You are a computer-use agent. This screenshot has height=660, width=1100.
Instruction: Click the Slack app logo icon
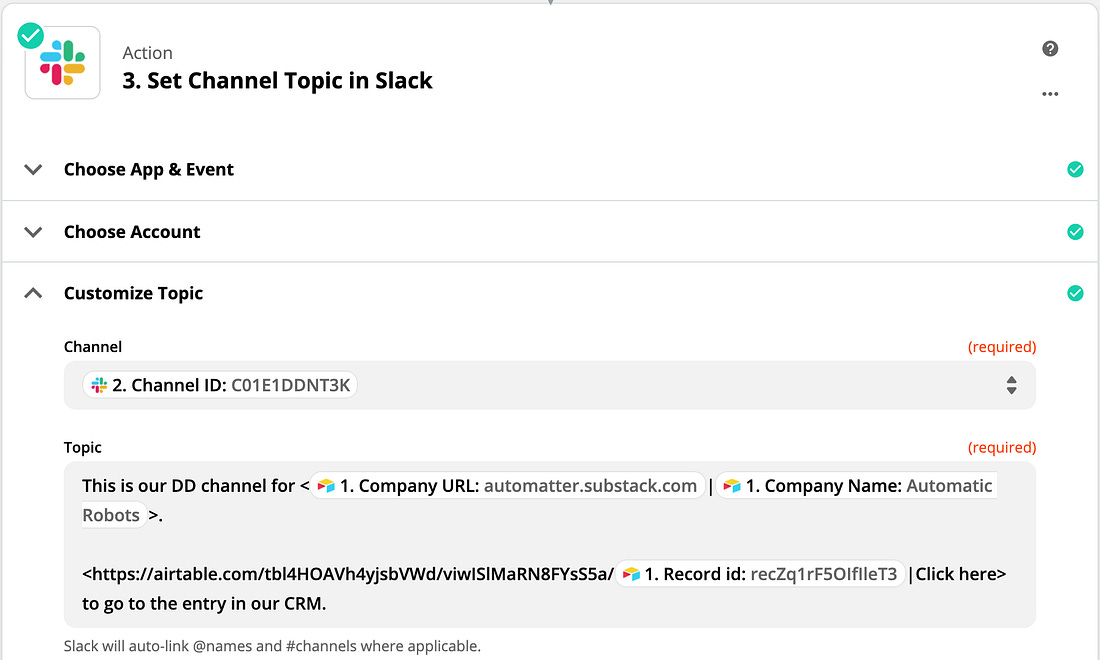tap(62, 63)
